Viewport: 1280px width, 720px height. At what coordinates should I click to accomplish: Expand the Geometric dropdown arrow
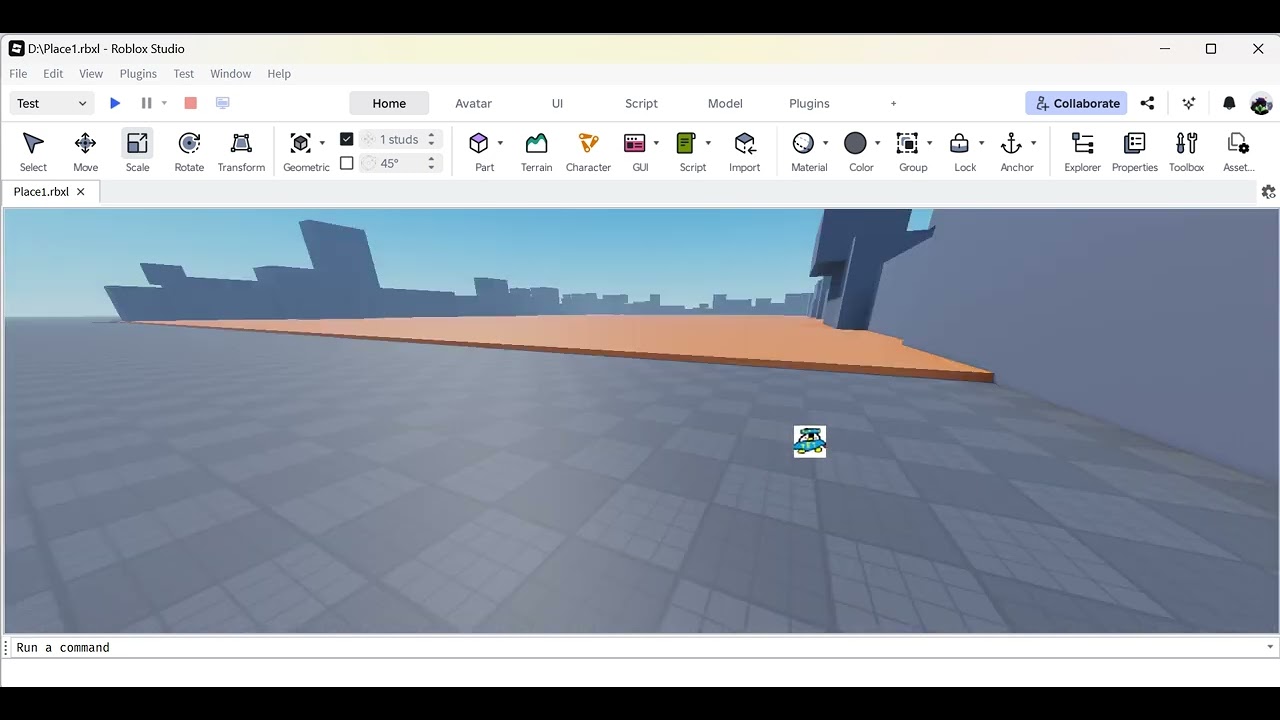tap(322, 143)
